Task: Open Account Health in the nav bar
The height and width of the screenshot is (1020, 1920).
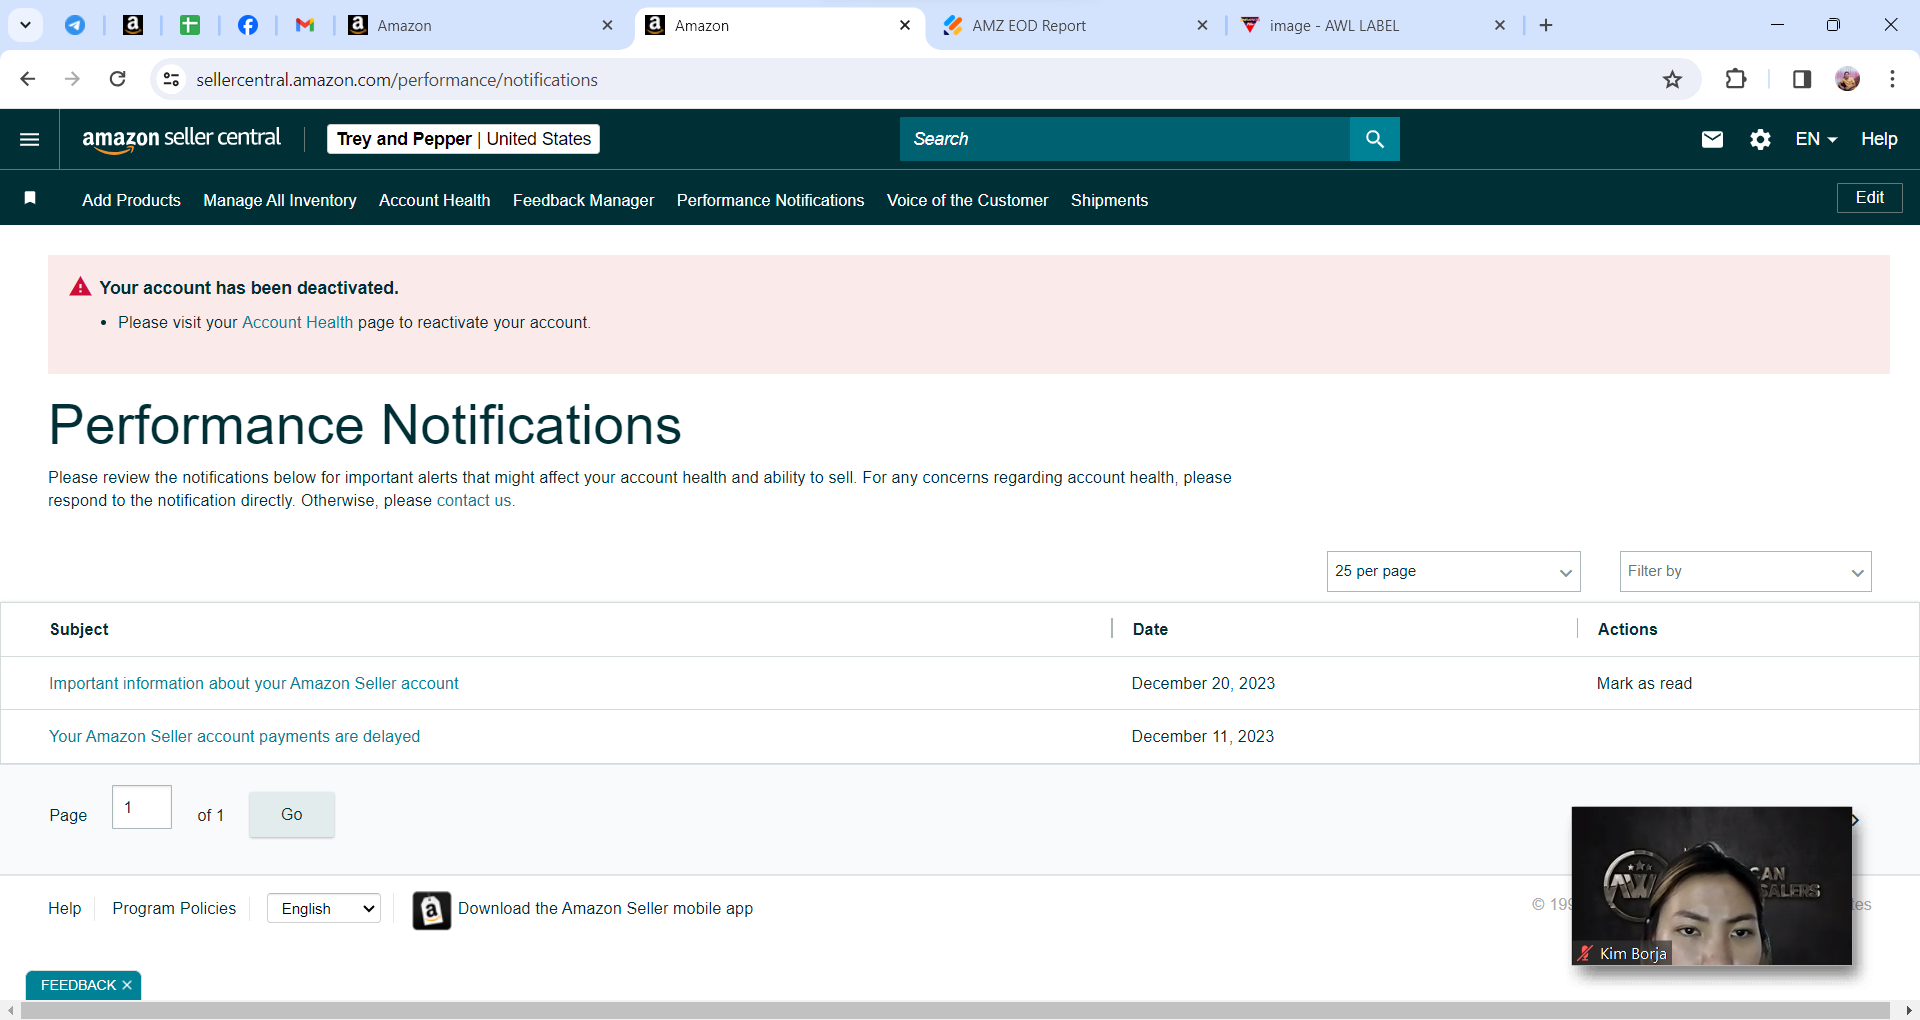Action: 435,200
